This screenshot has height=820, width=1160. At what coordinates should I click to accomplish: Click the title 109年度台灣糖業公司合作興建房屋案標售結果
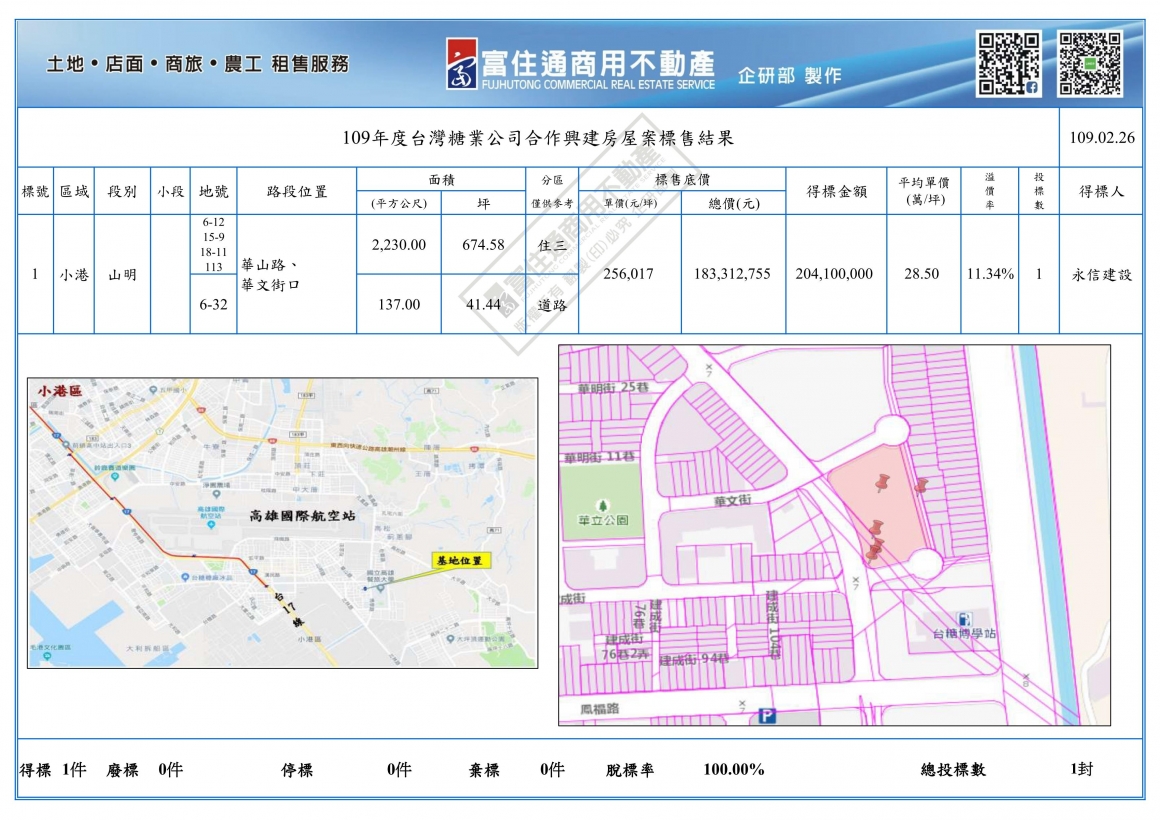(x=538, y=138)
